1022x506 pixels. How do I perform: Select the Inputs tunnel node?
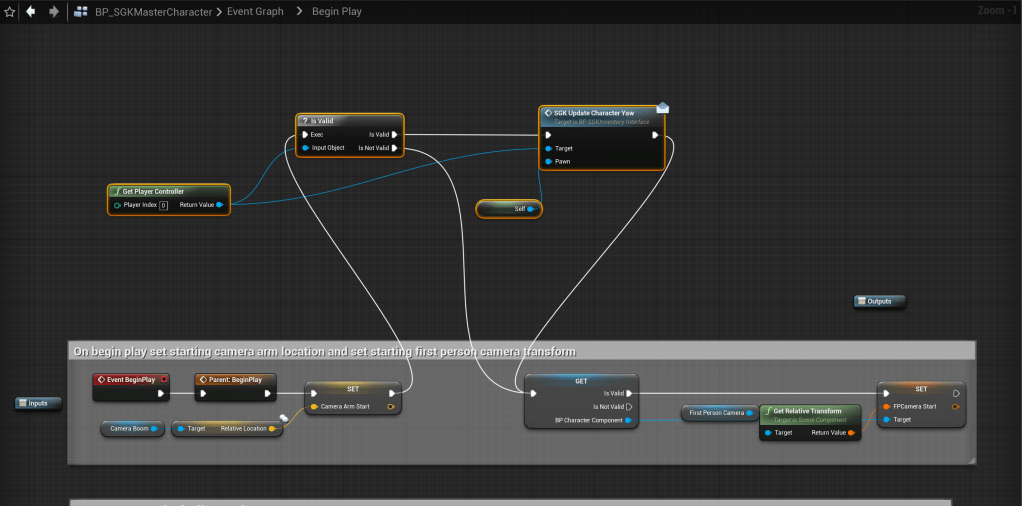point(38,403)
